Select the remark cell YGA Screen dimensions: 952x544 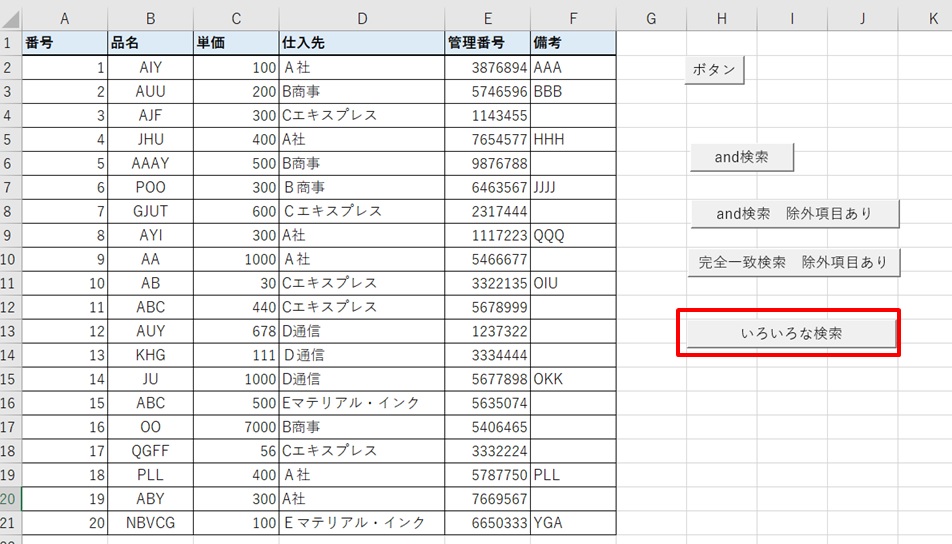coord(573,523)
